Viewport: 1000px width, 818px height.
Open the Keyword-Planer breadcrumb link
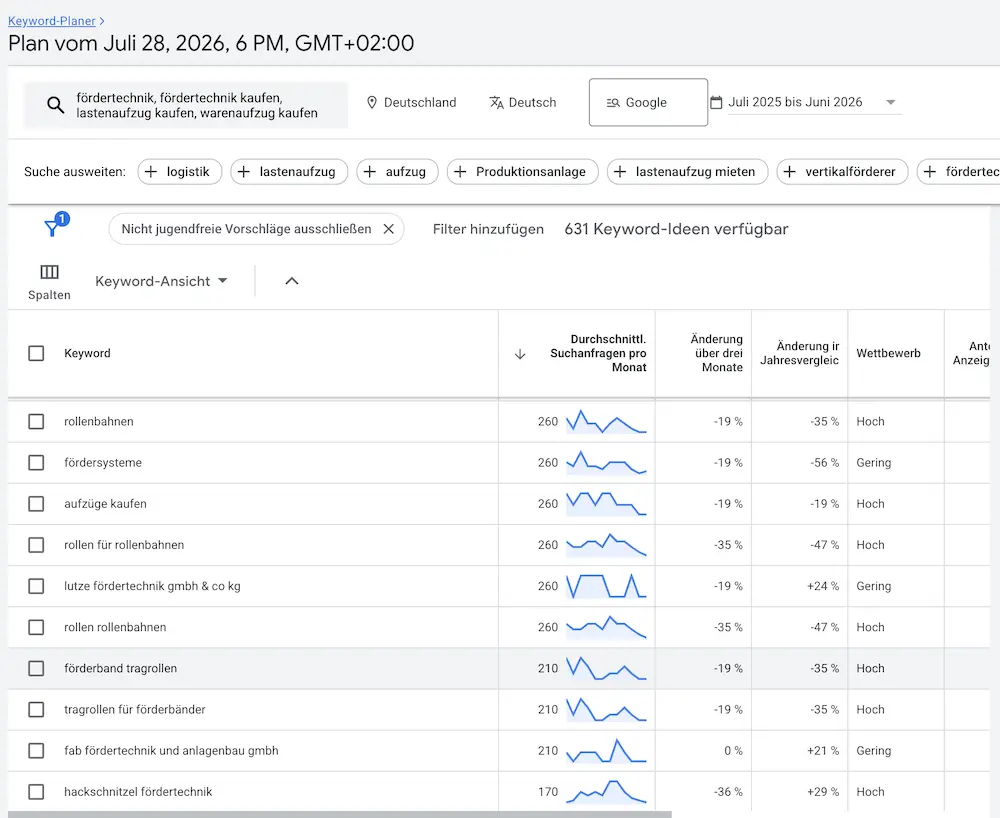[52, 21]
